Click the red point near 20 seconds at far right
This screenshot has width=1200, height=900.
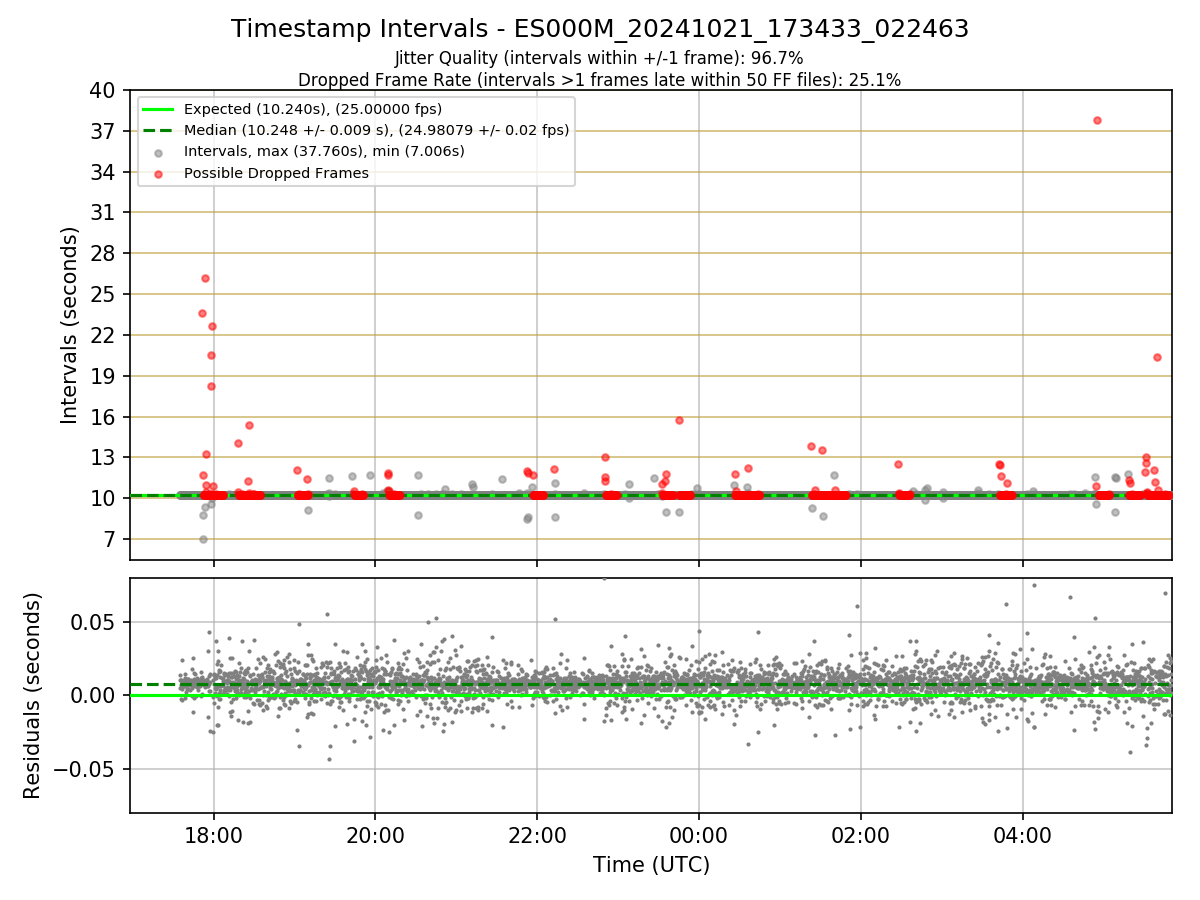[x=1157, y=357]
